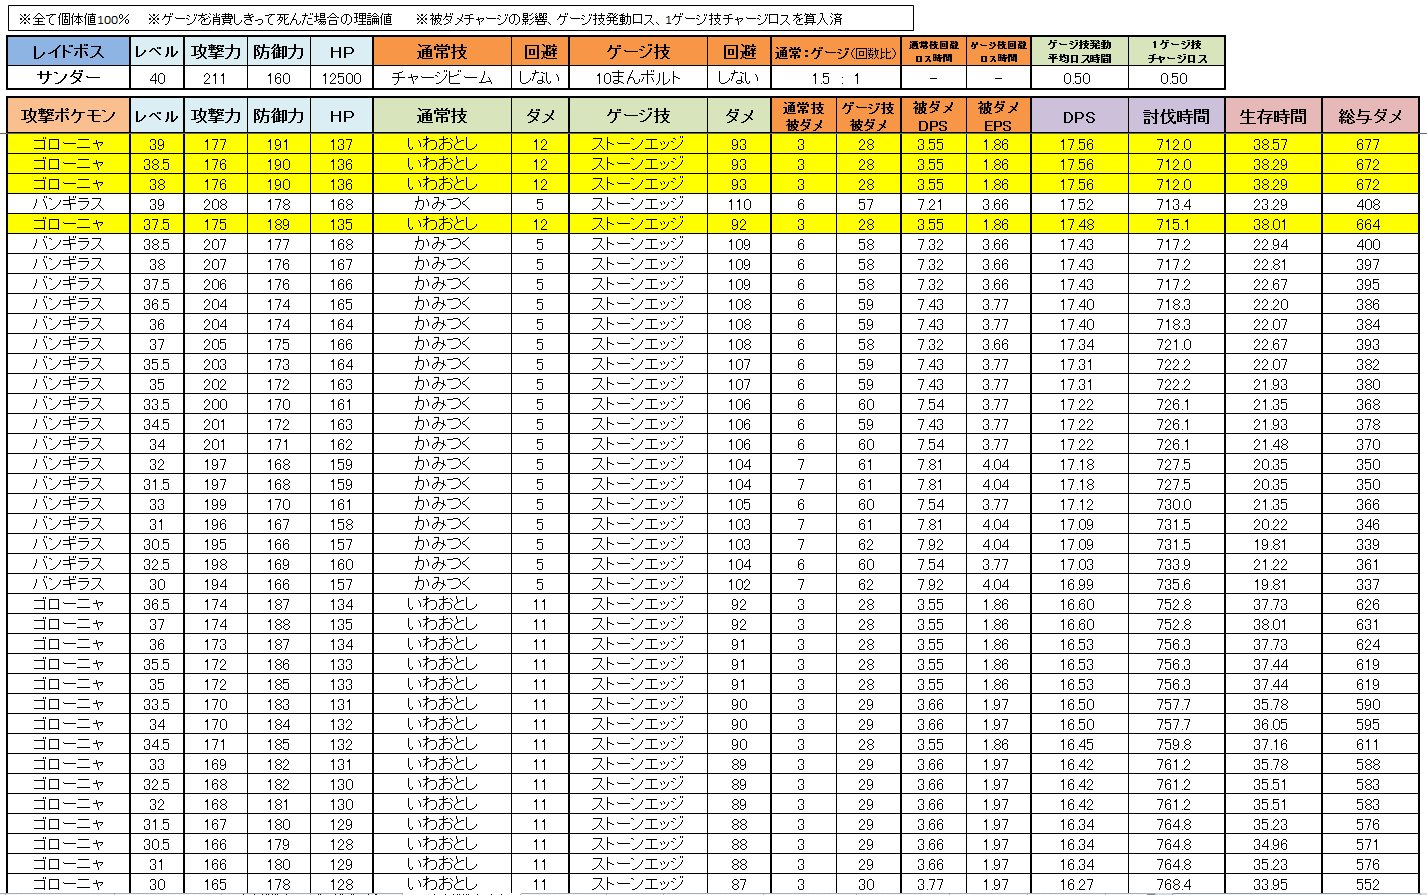The width and height of the screenshot is (1427, 895).
Task: Select the 10まんボルト gauge move cell
Action: 638,78
